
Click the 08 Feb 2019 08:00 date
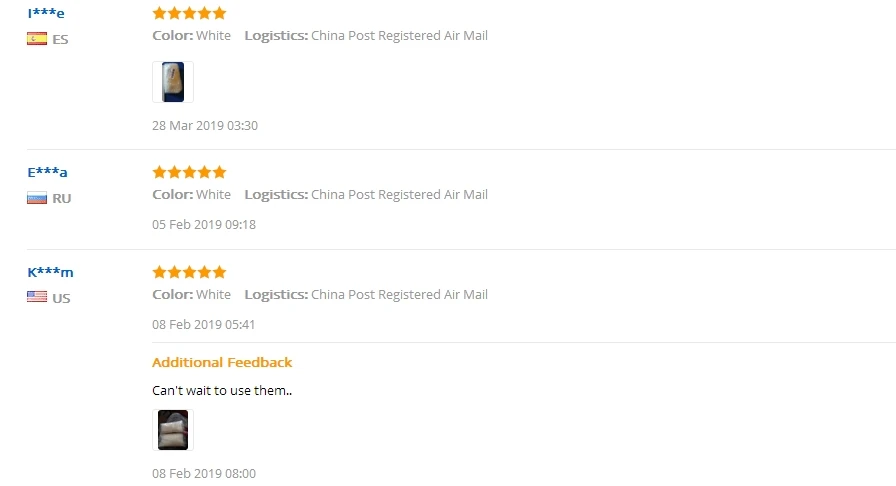[203, 473]
